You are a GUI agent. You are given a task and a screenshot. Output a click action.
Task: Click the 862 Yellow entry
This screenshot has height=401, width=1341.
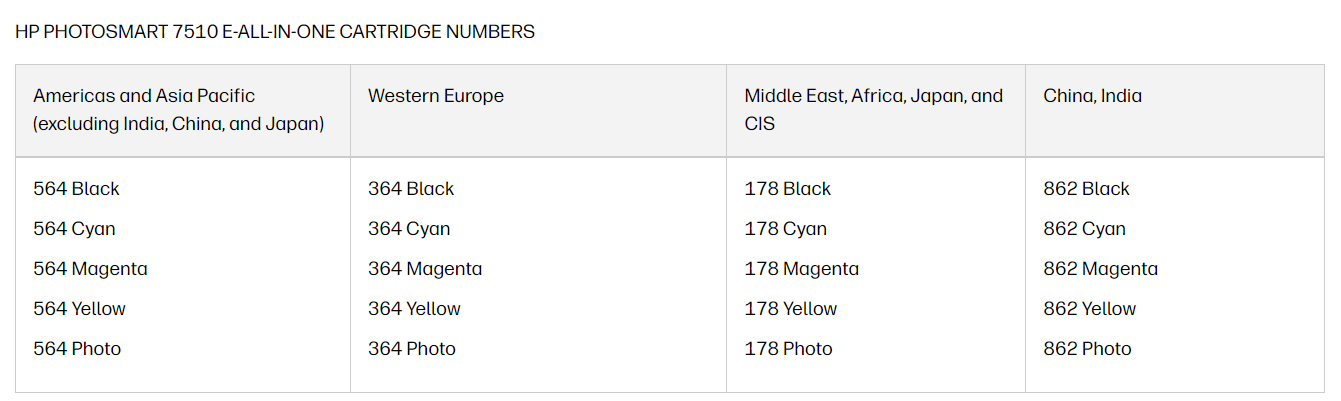click(1089, 309)
